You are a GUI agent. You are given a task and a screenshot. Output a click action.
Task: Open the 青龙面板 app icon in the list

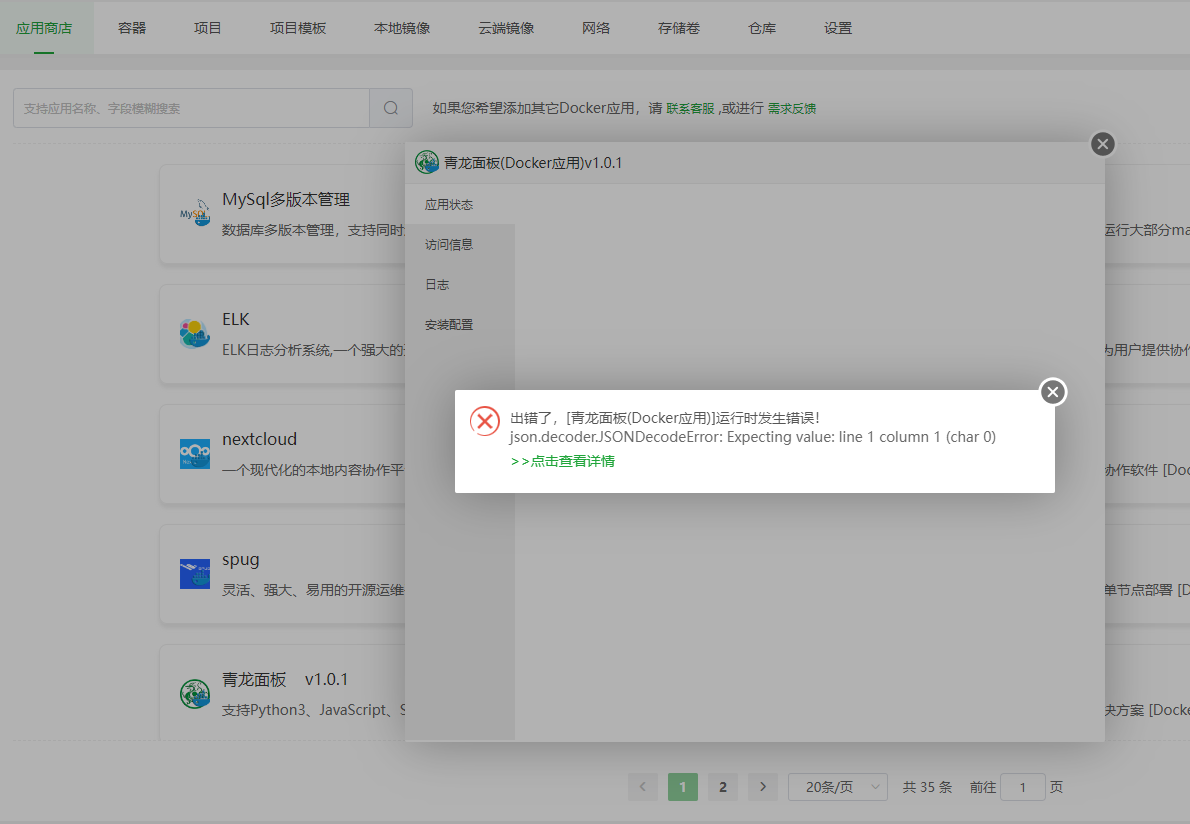pyautogui.click(x=195, y=693)
